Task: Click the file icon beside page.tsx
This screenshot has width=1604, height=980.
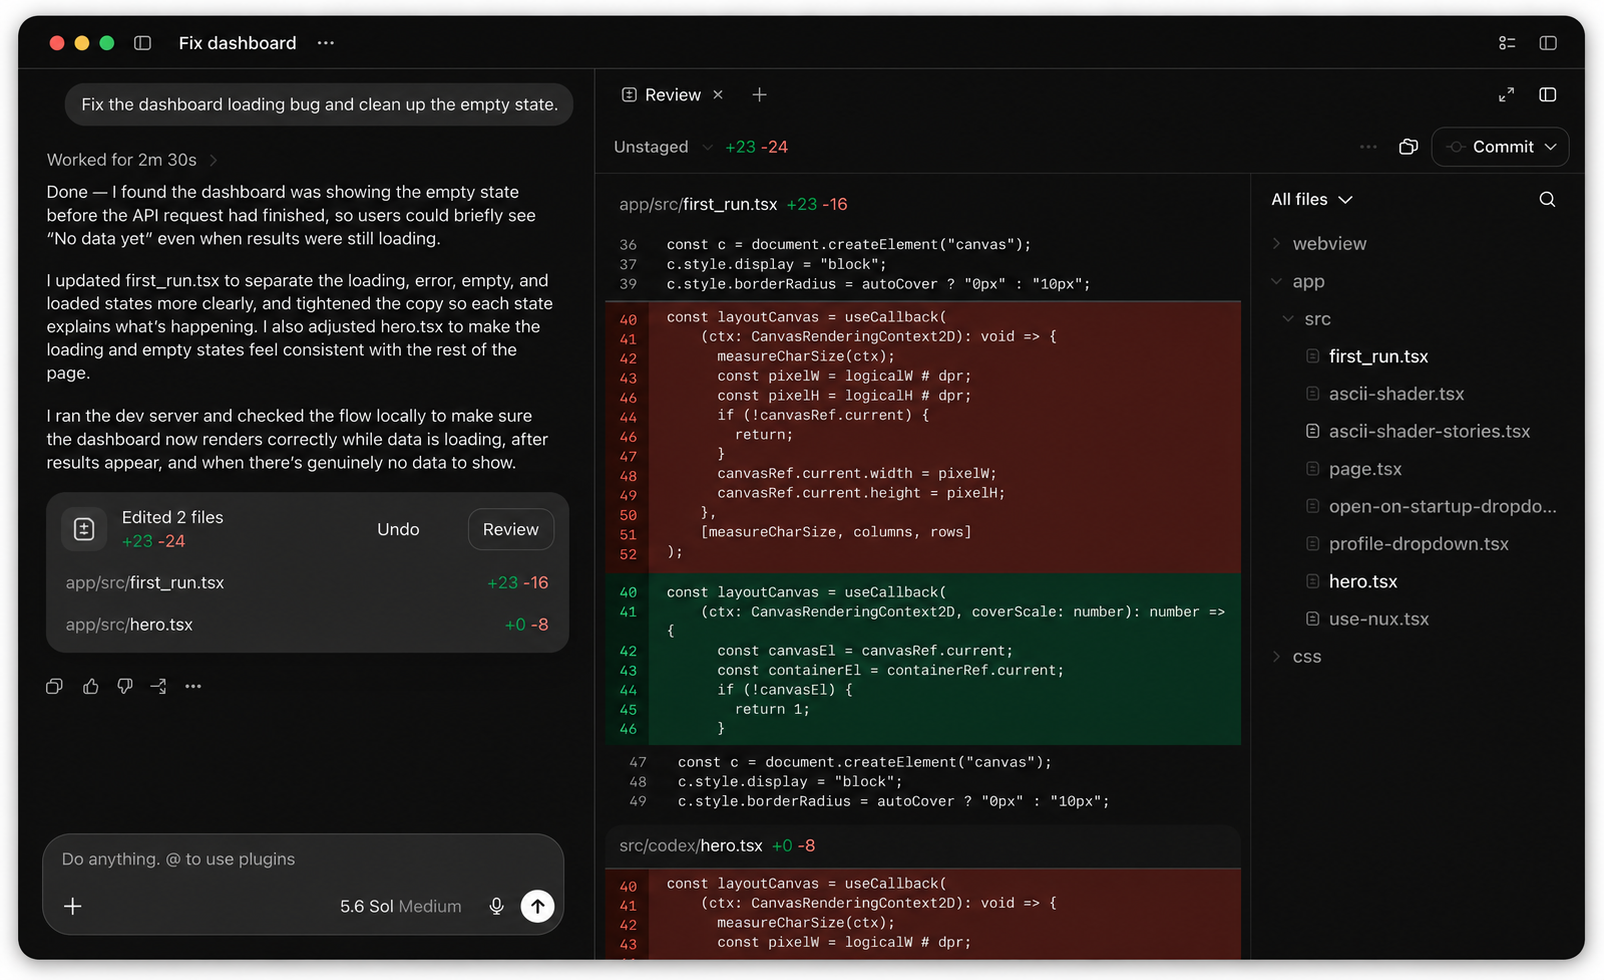Action: [x=1312, y=469]
